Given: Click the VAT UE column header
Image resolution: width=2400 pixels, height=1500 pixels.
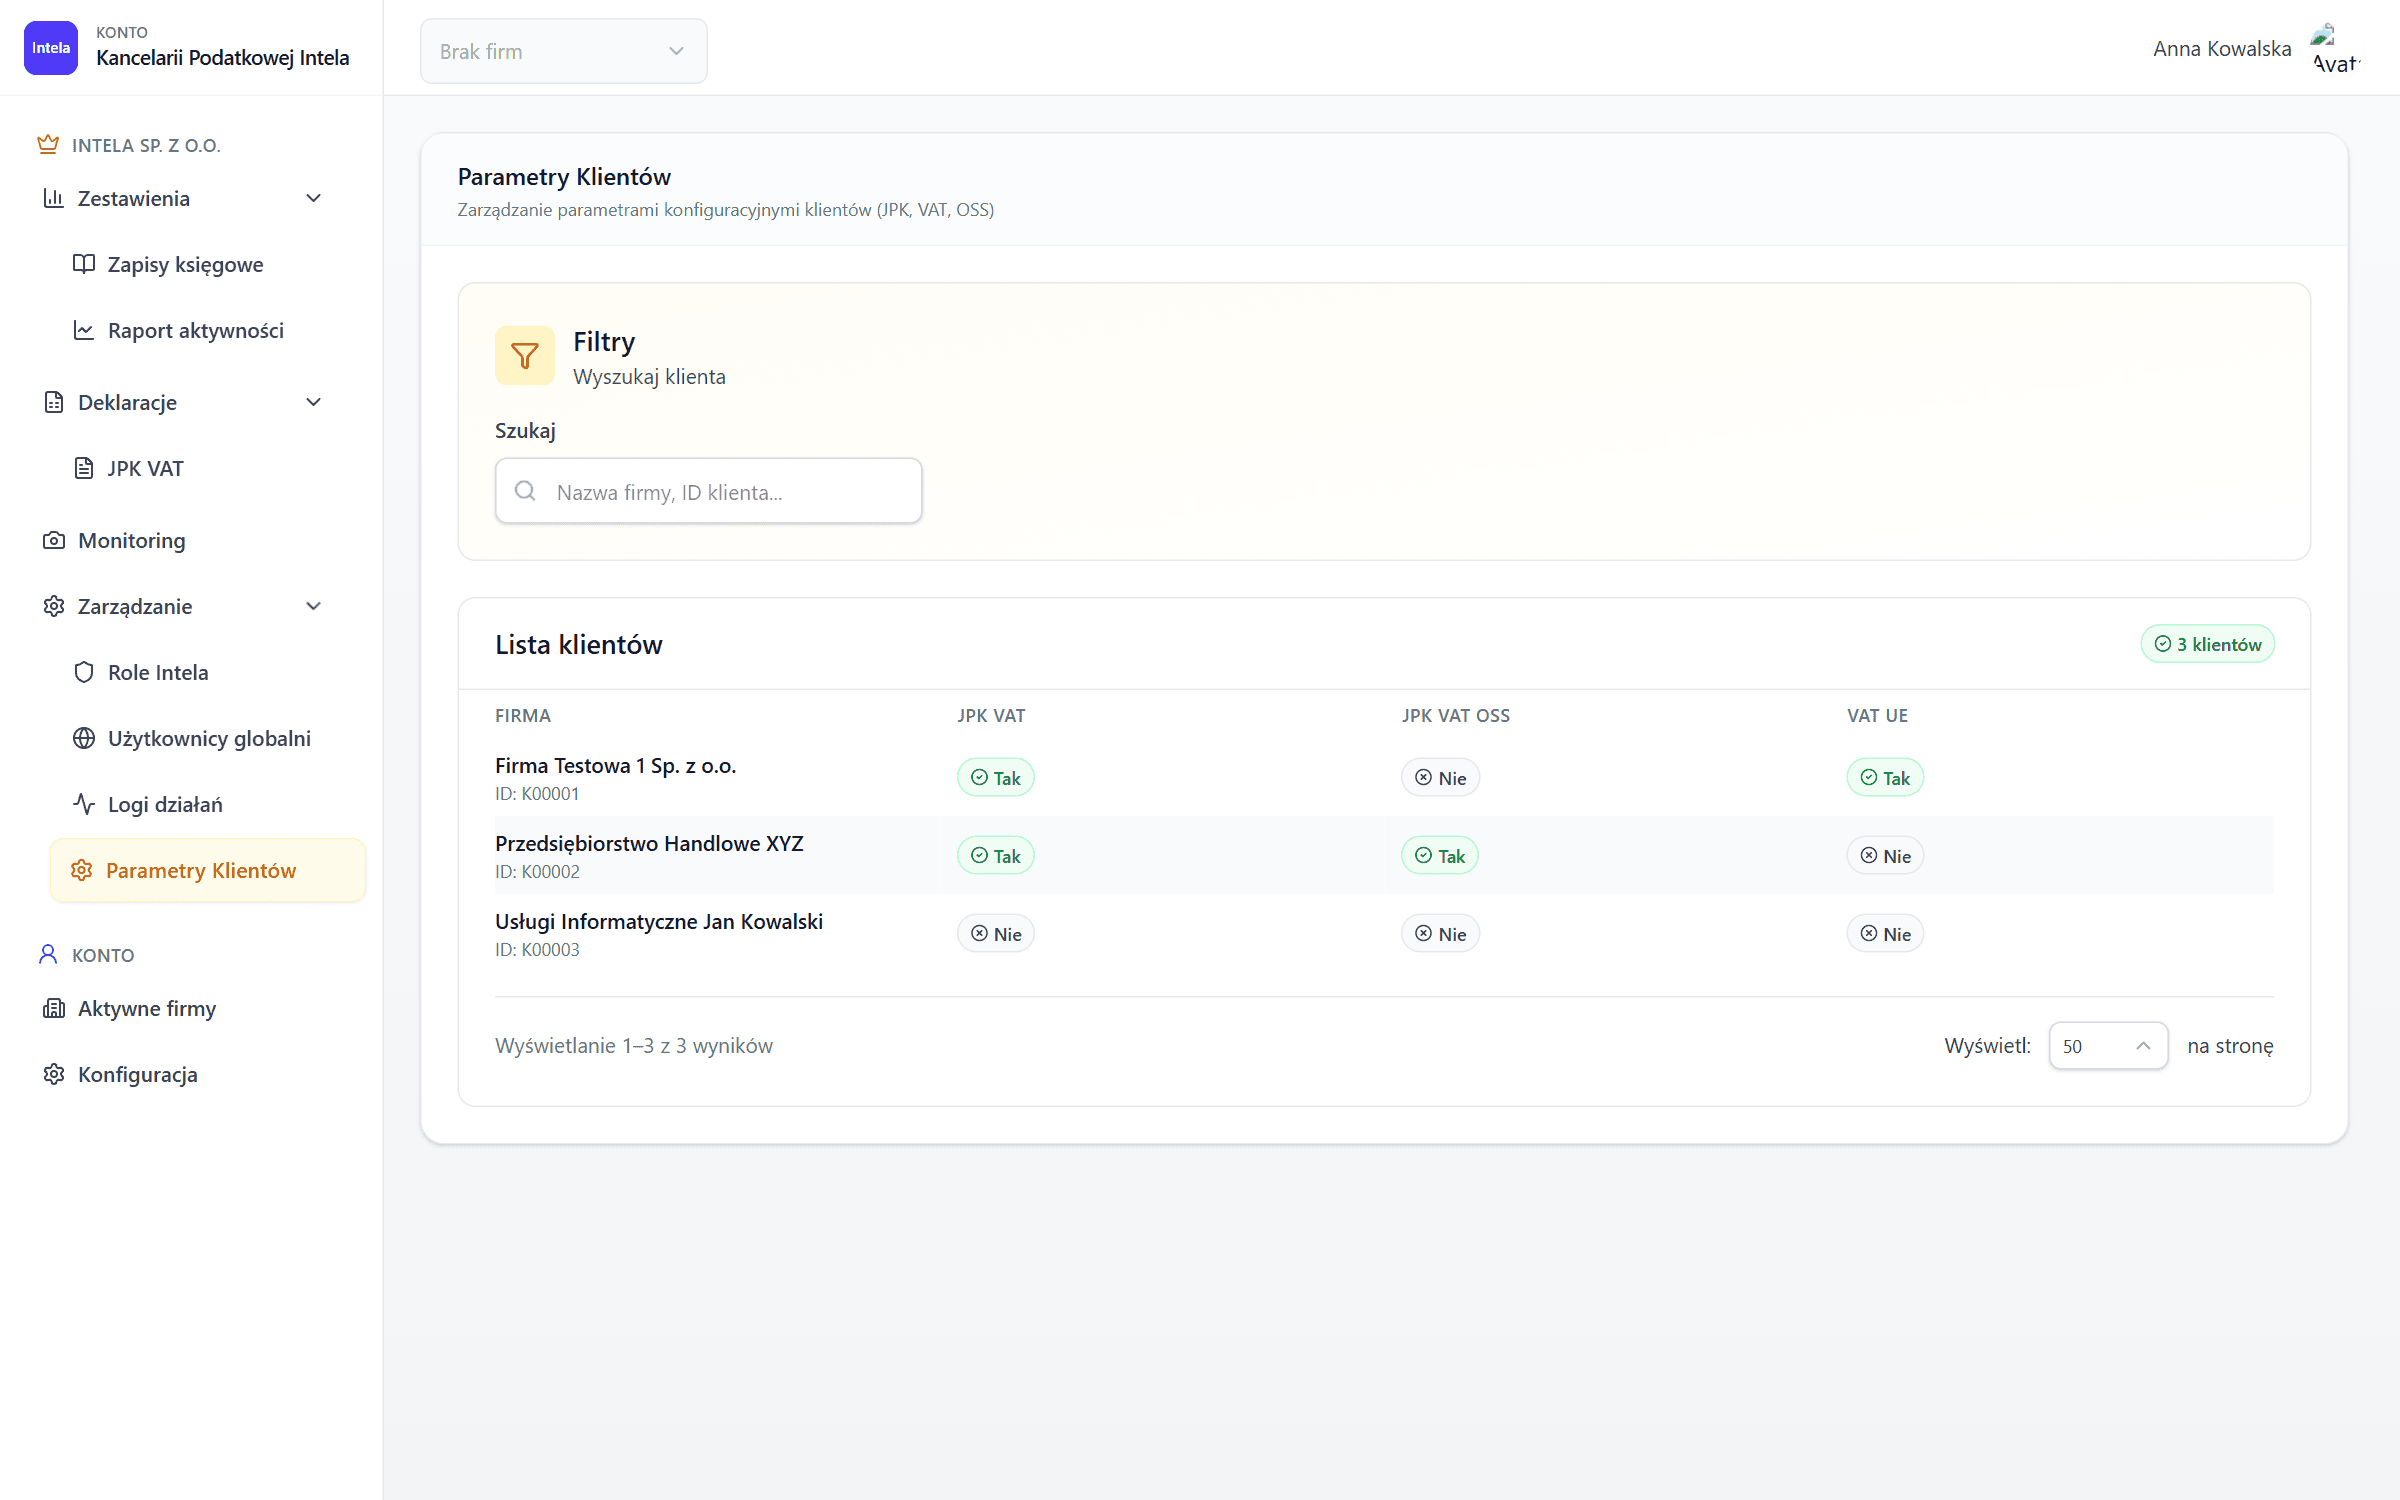Looking at the screenshot, I should 1877,716.
